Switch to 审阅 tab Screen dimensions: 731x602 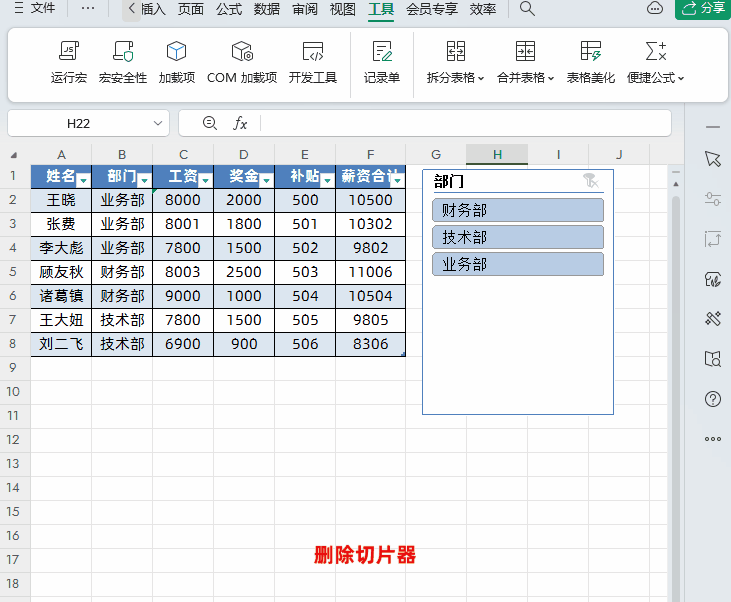[305, 9]
